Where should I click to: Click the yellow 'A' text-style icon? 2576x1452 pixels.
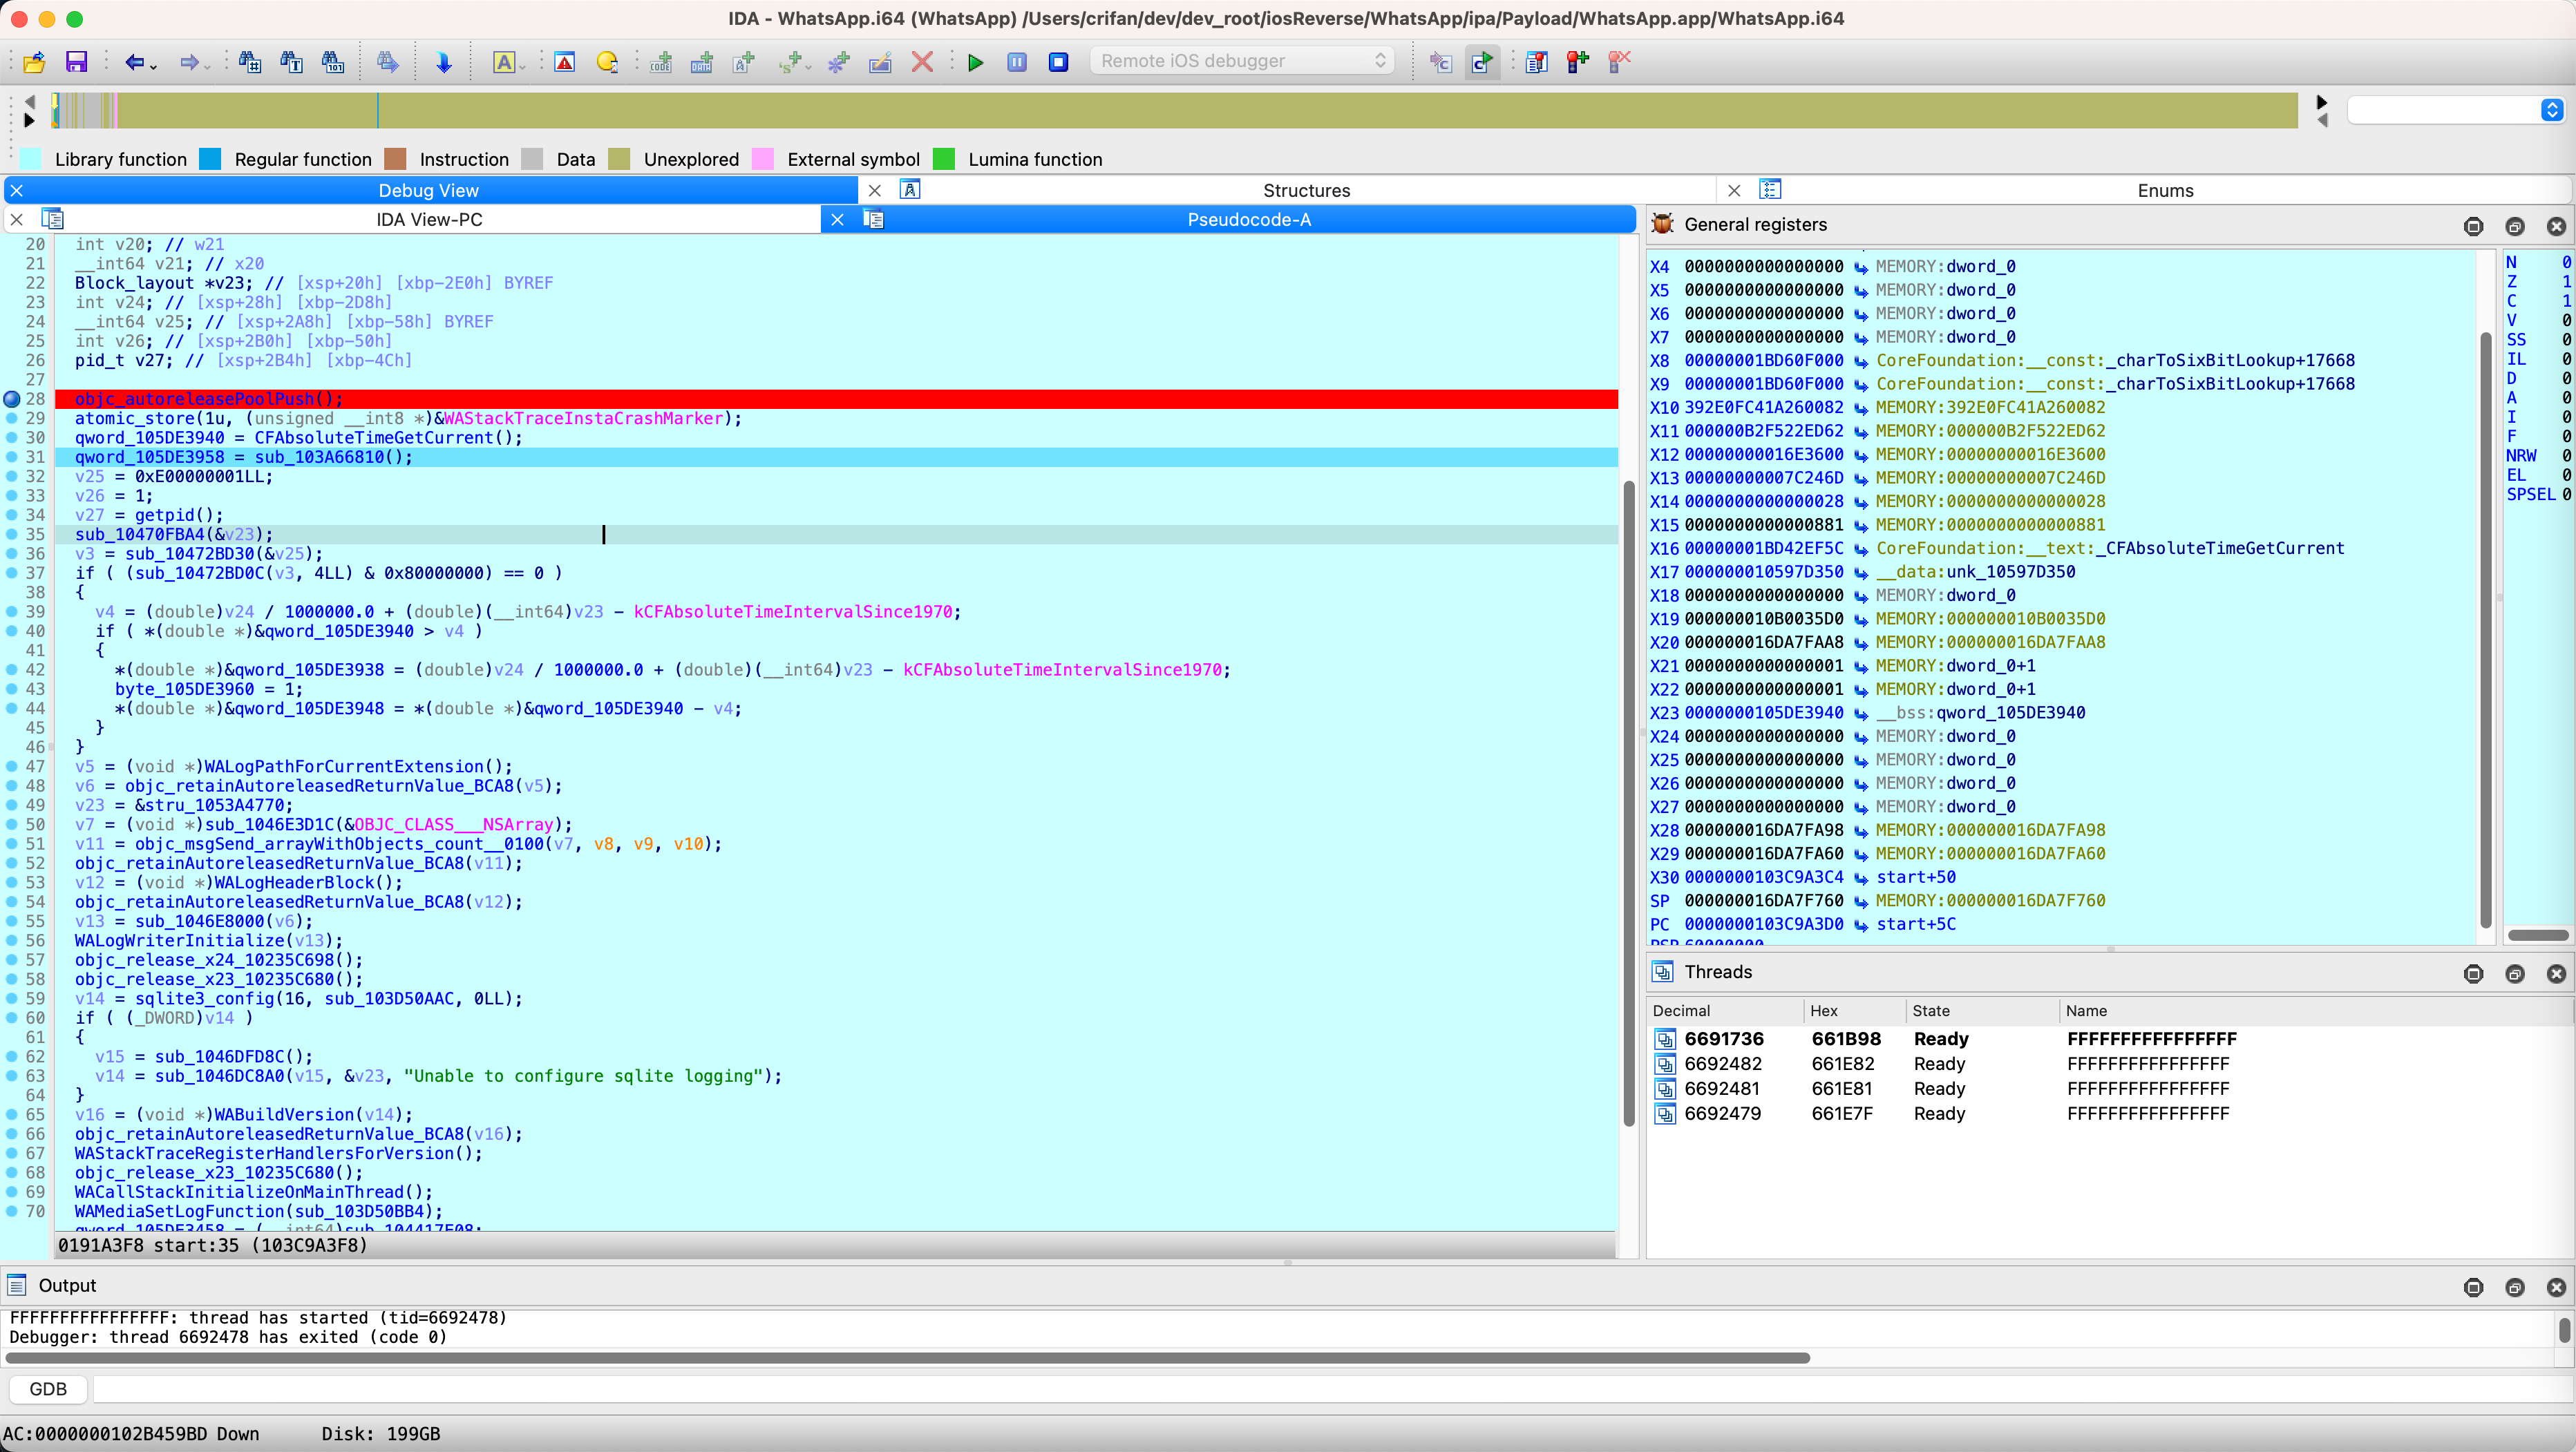pyautogui.click(x=504, y=62)
